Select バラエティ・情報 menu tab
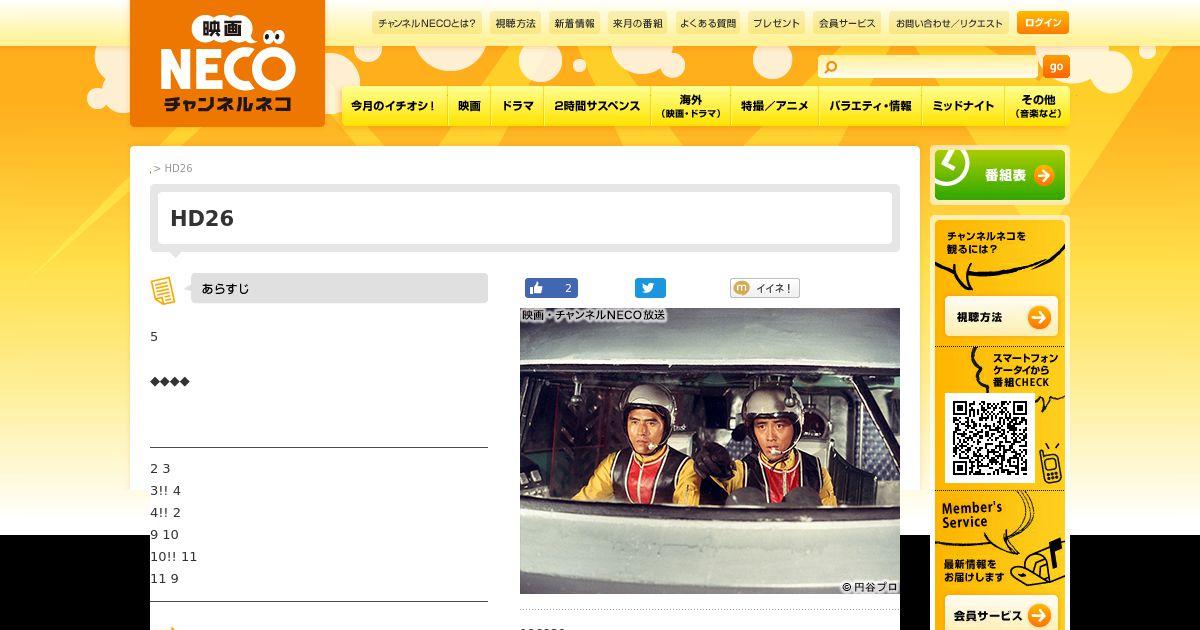Viewport: 1200px width, 630px height. 870,106
